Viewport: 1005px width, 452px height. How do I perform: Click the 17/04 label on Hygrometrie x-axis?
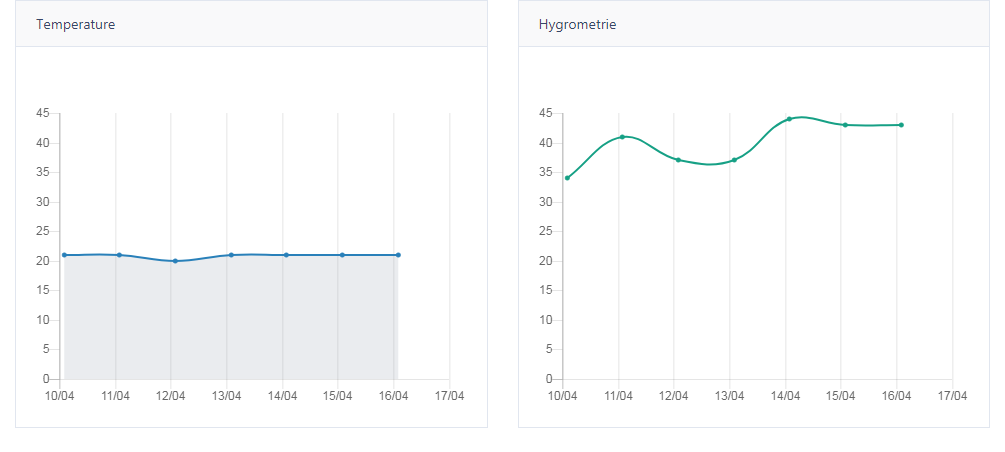tap(952, 396)
